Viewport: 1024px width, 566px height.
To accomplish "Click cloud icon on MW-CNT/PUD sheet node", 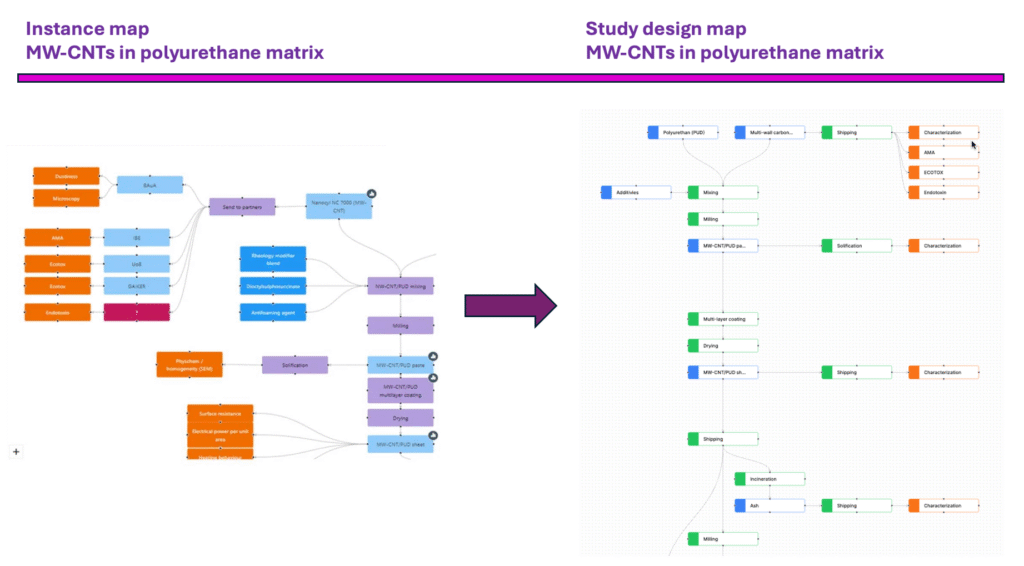I will 433,435.
